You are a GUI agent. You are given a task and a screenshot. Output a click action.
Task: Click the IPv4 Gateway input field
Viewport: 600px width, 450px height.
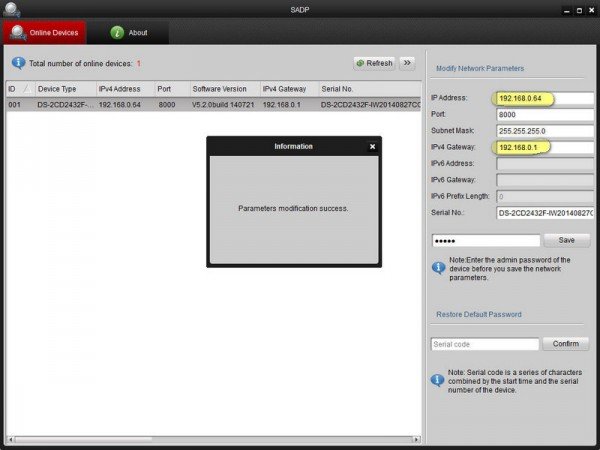545,147
